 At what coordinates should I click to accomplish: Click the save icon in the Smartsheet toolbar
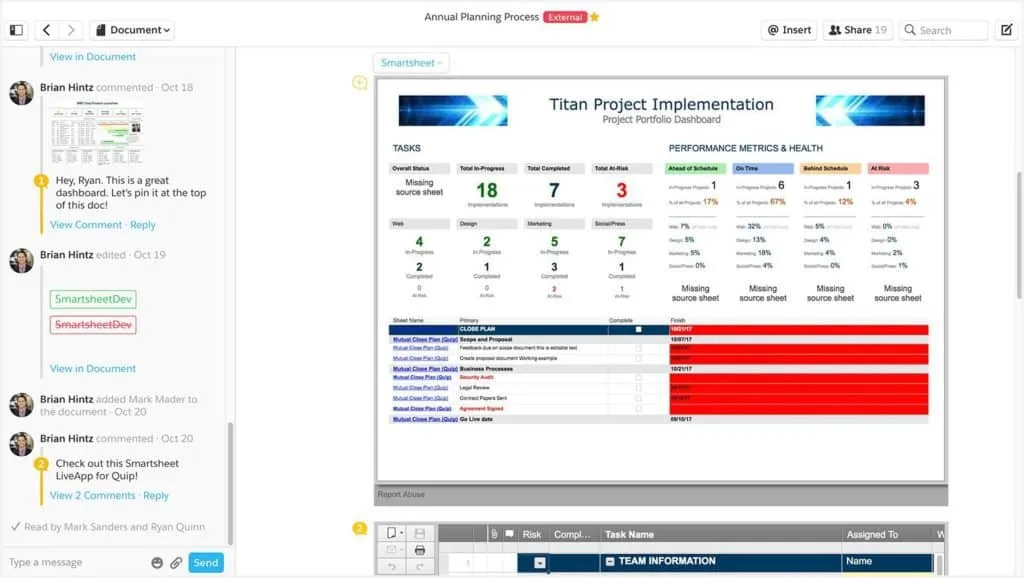421,532
